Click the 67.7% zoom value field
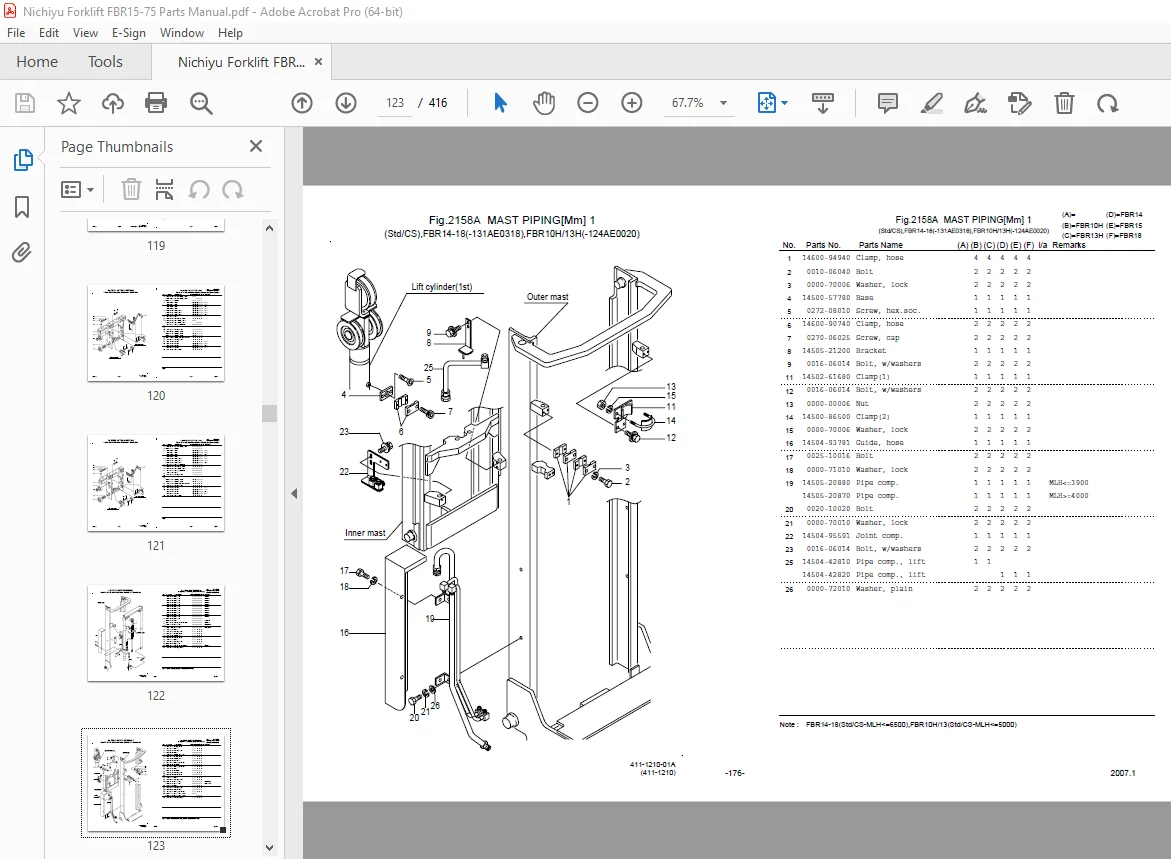The width and height of the screenshot is (1171, 859). pos(688,103)
